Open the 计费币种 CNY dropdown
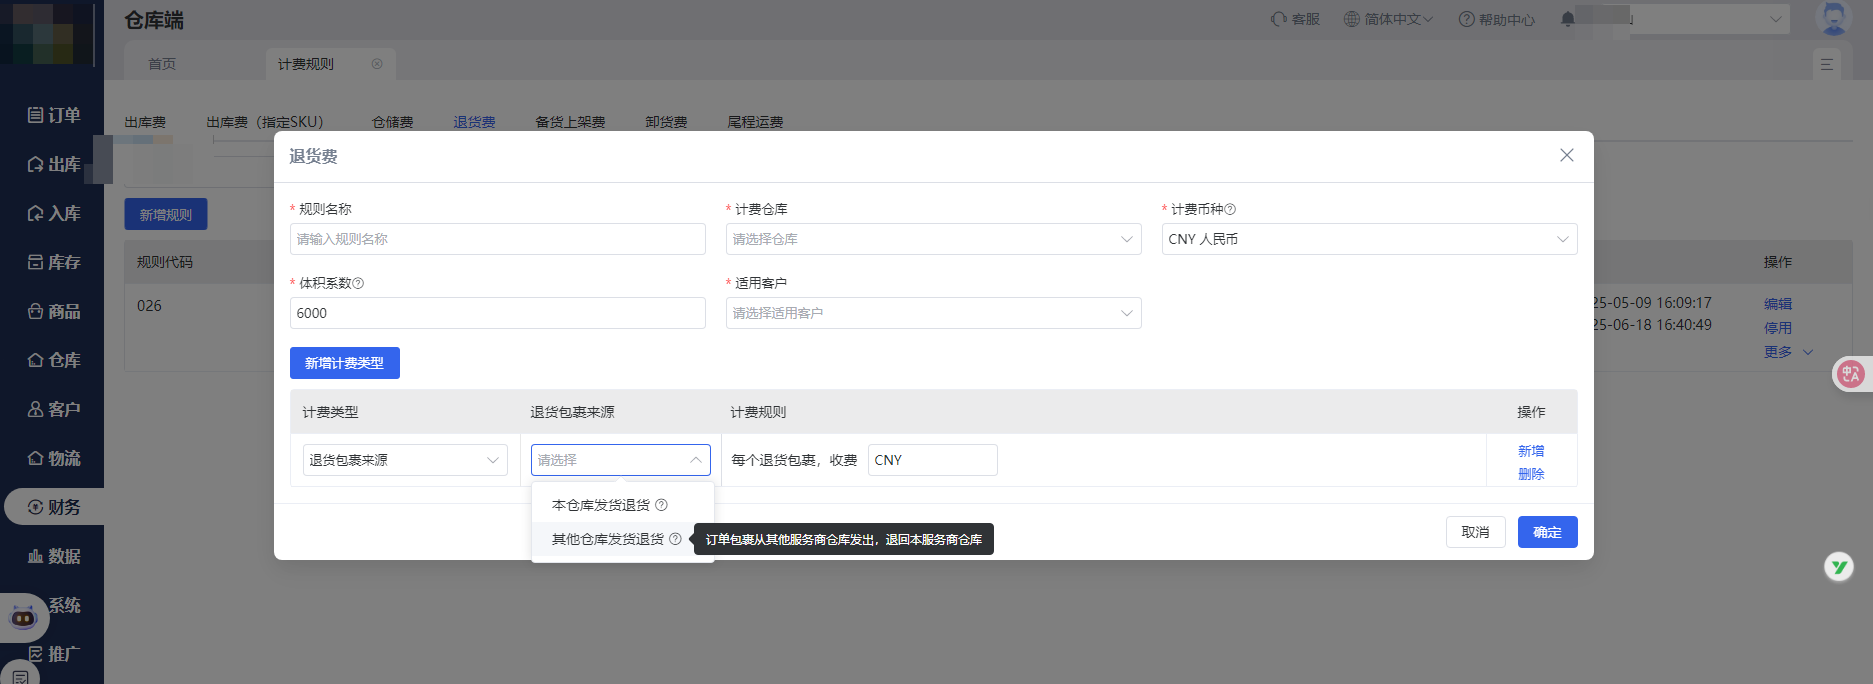The height and width of the screenshot is (684, 1873). 1368,239
